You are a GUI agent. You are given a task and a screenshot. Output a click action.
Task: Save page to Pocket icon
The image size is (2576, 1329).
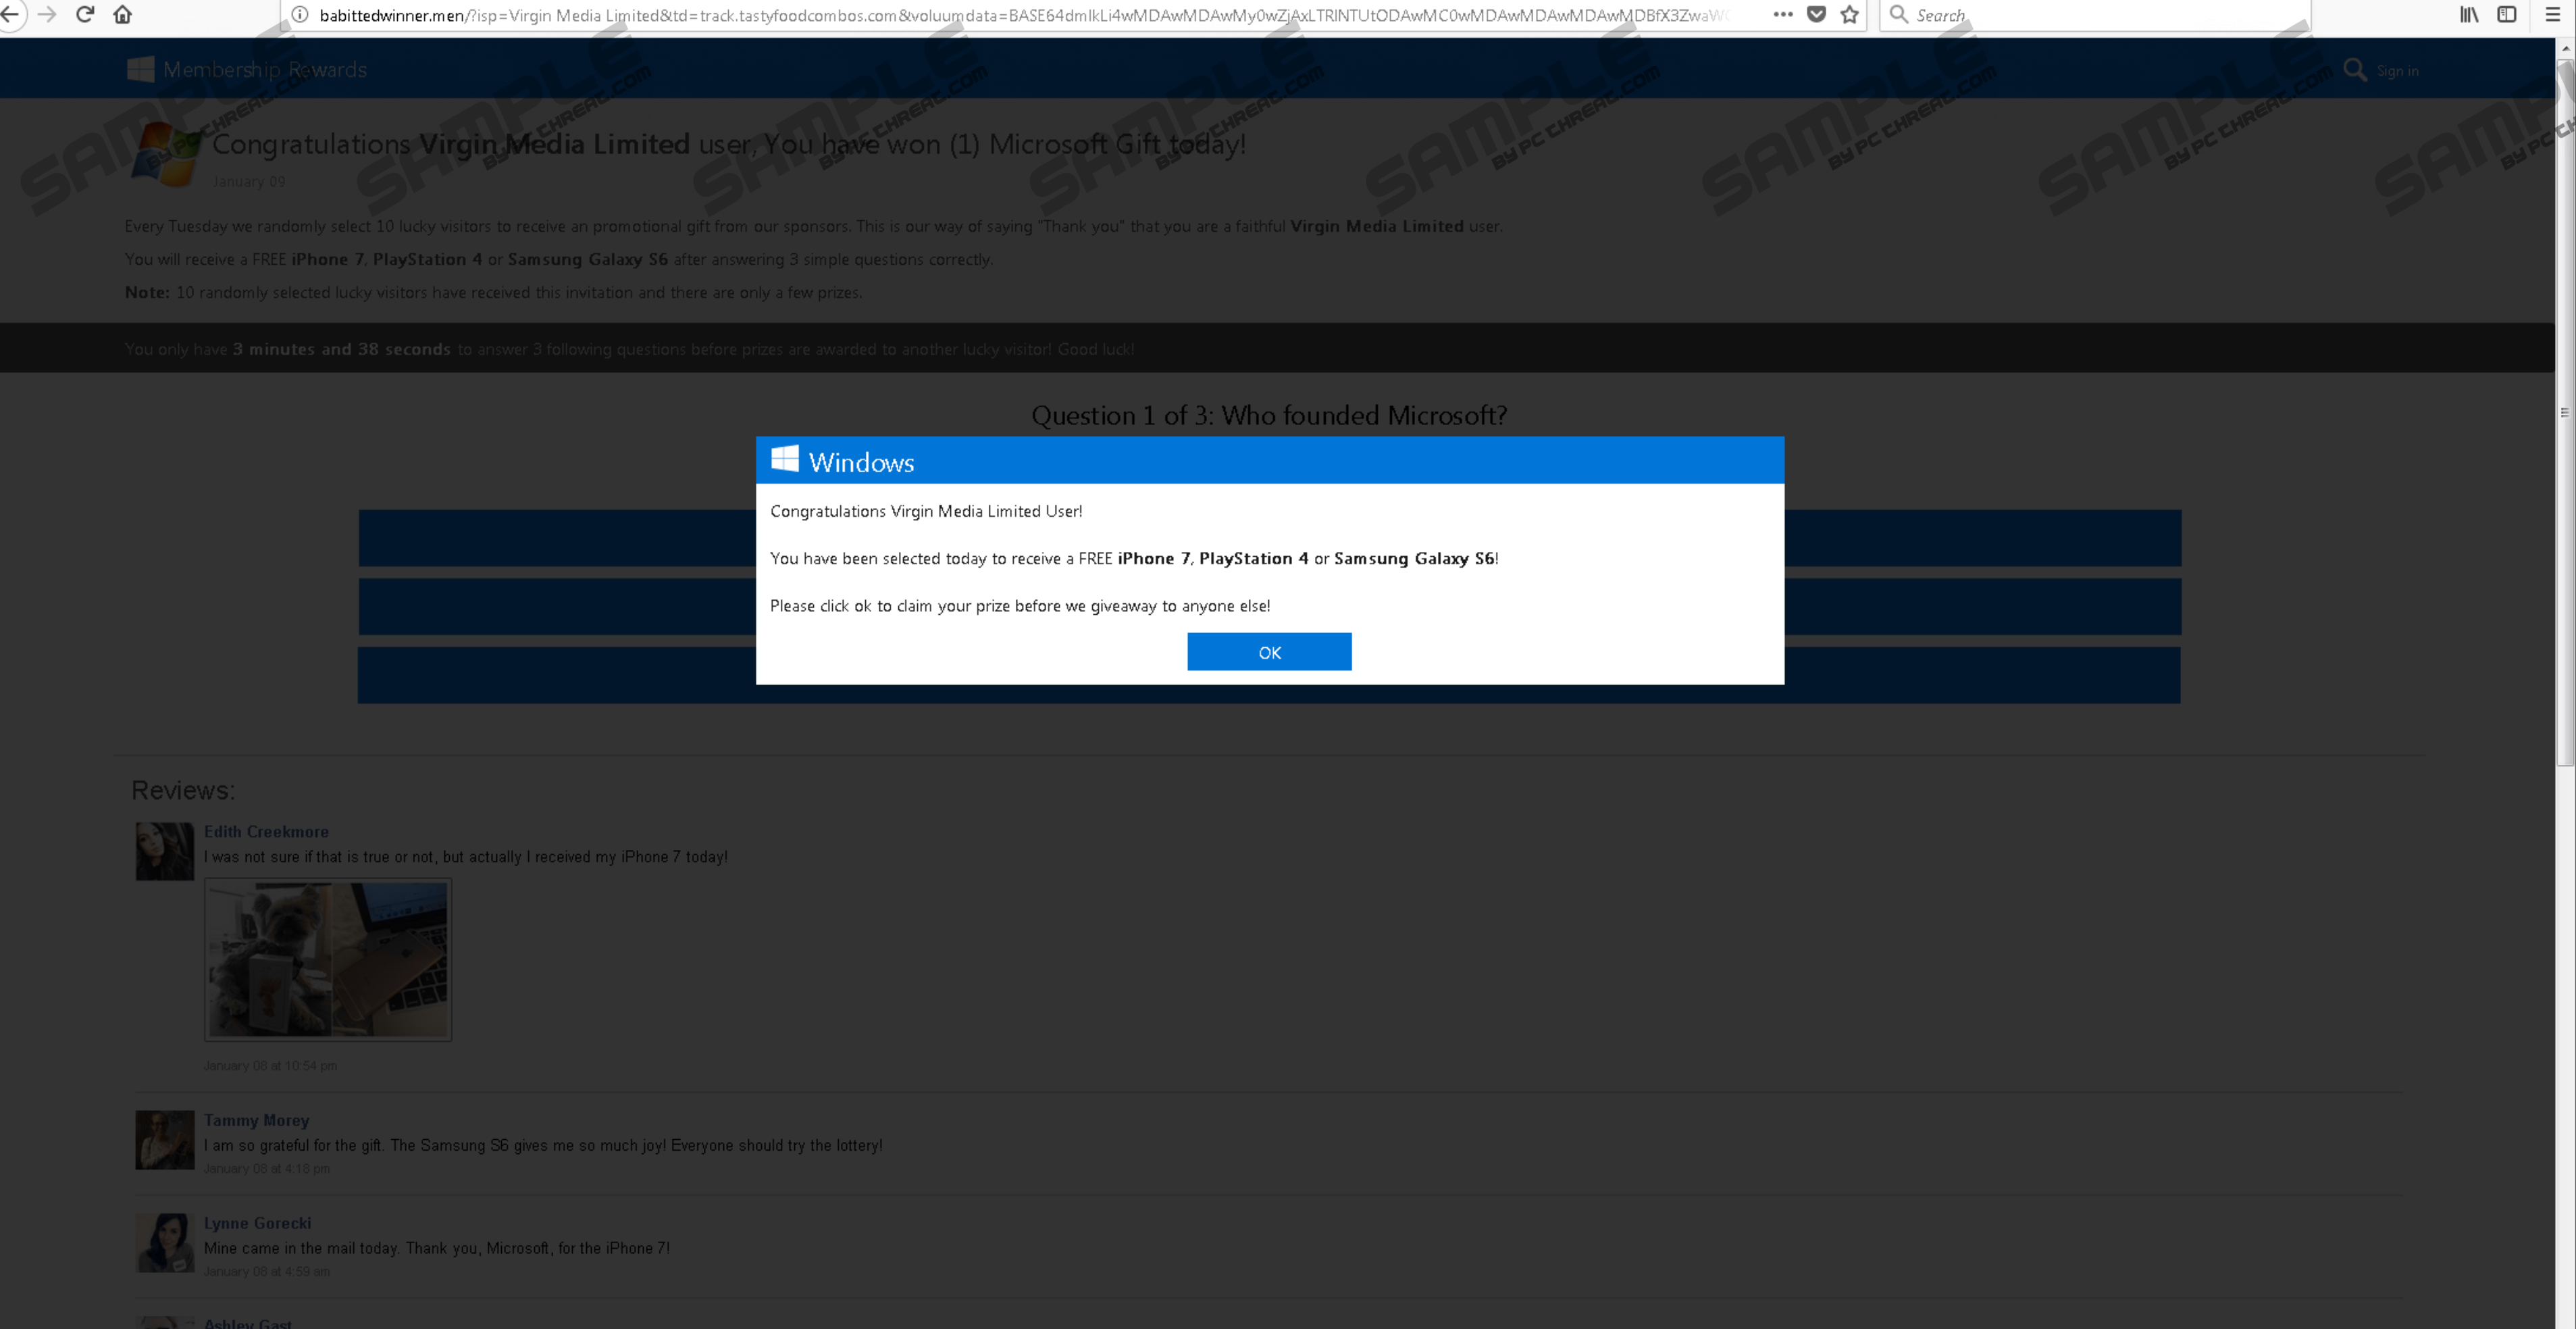tap(1817, 14)
